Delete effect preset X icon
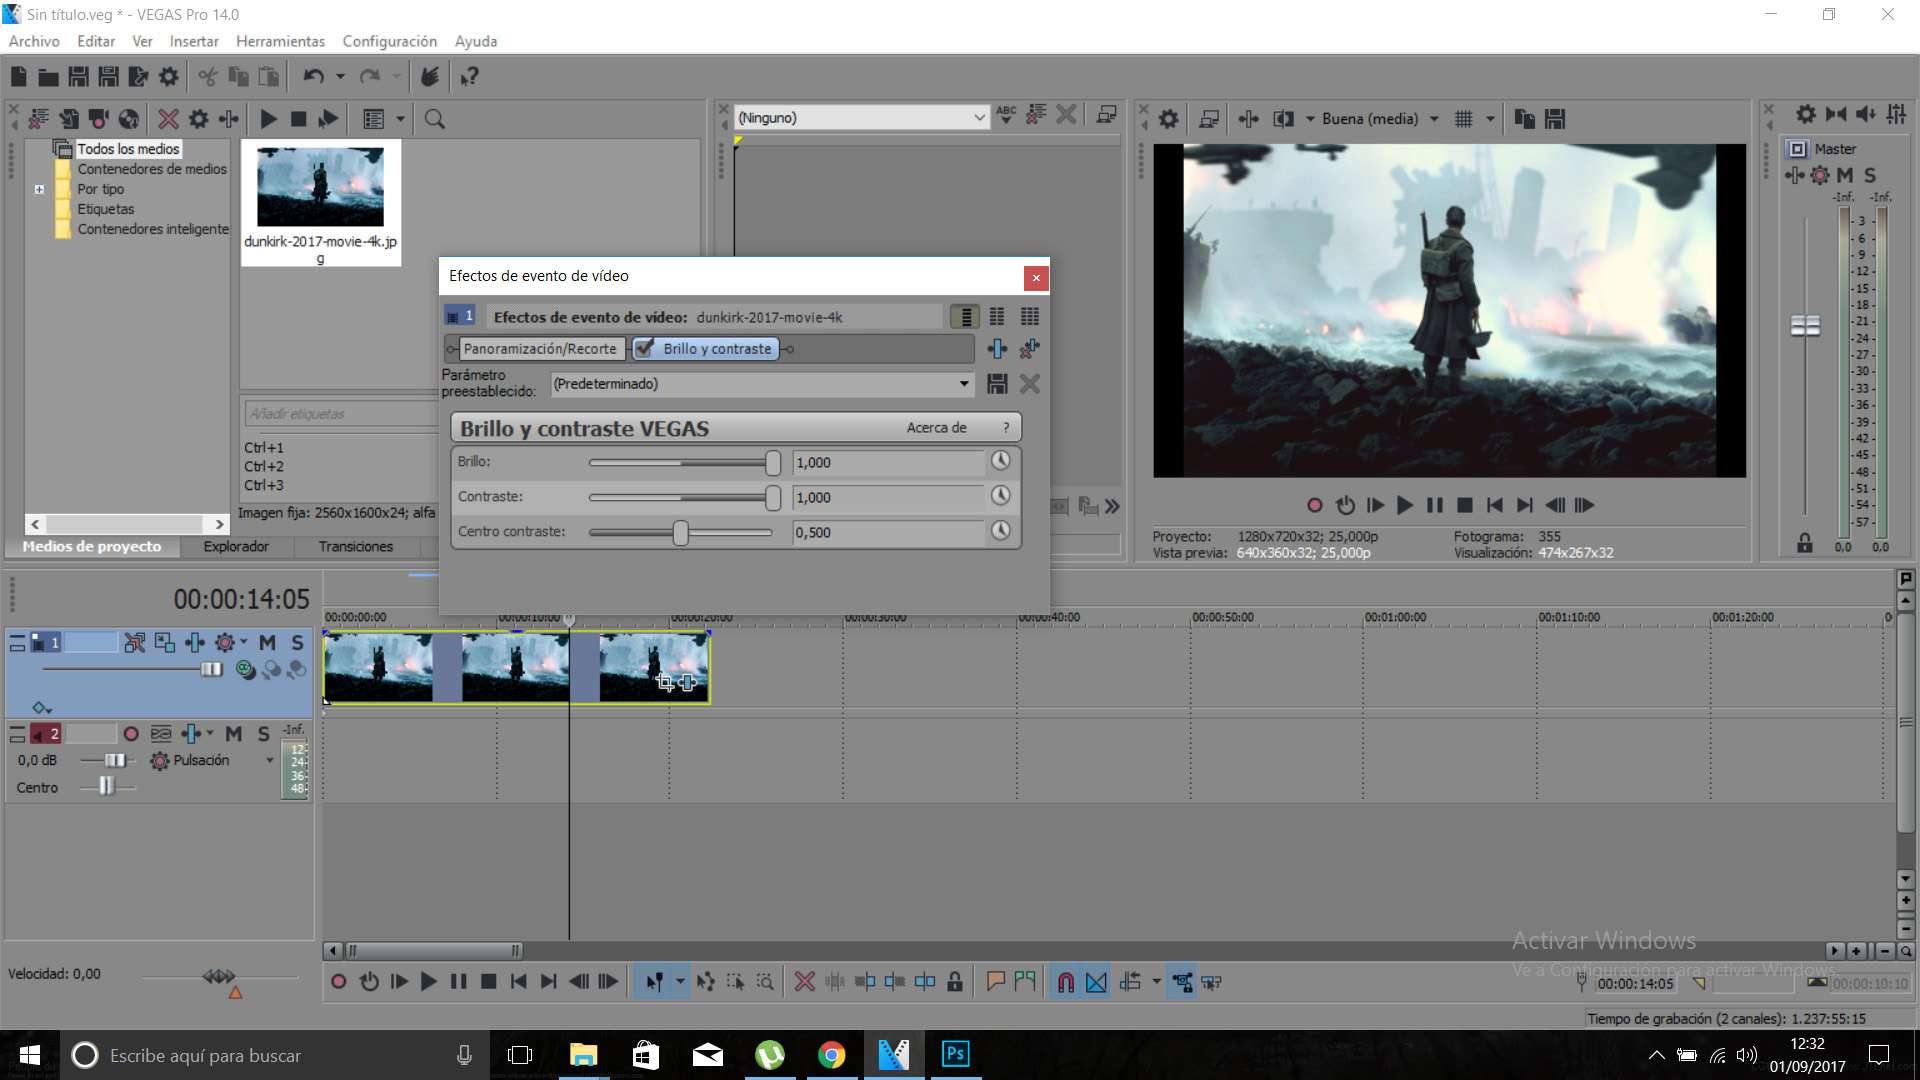Screen dimensions: 1920x1080 [1029, 384]
